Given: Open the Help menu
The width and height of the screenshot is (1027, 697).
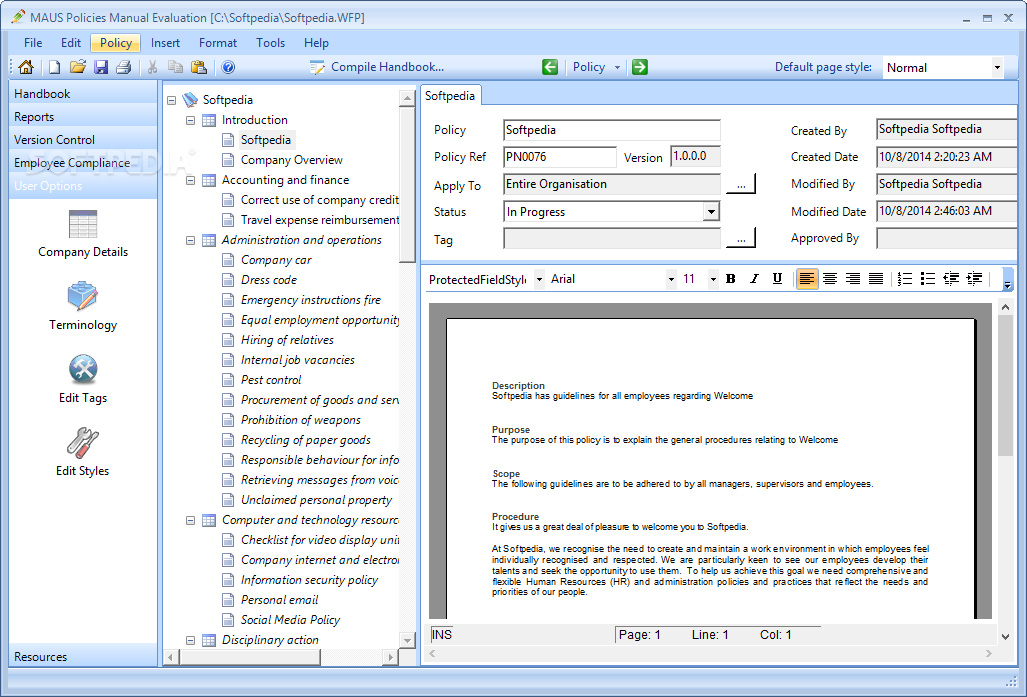Looking at the screenshot, I should (316, 43).
